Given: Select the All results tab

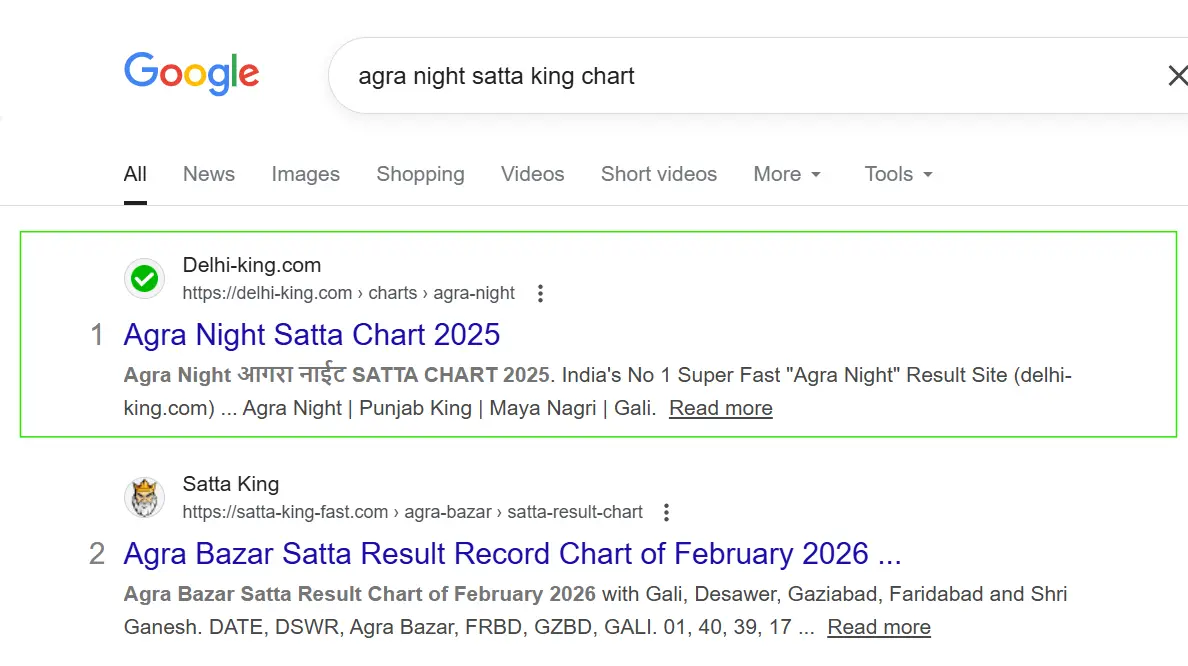Looking at the screenshot, I should pyautogui.click(x=135, y=174).
